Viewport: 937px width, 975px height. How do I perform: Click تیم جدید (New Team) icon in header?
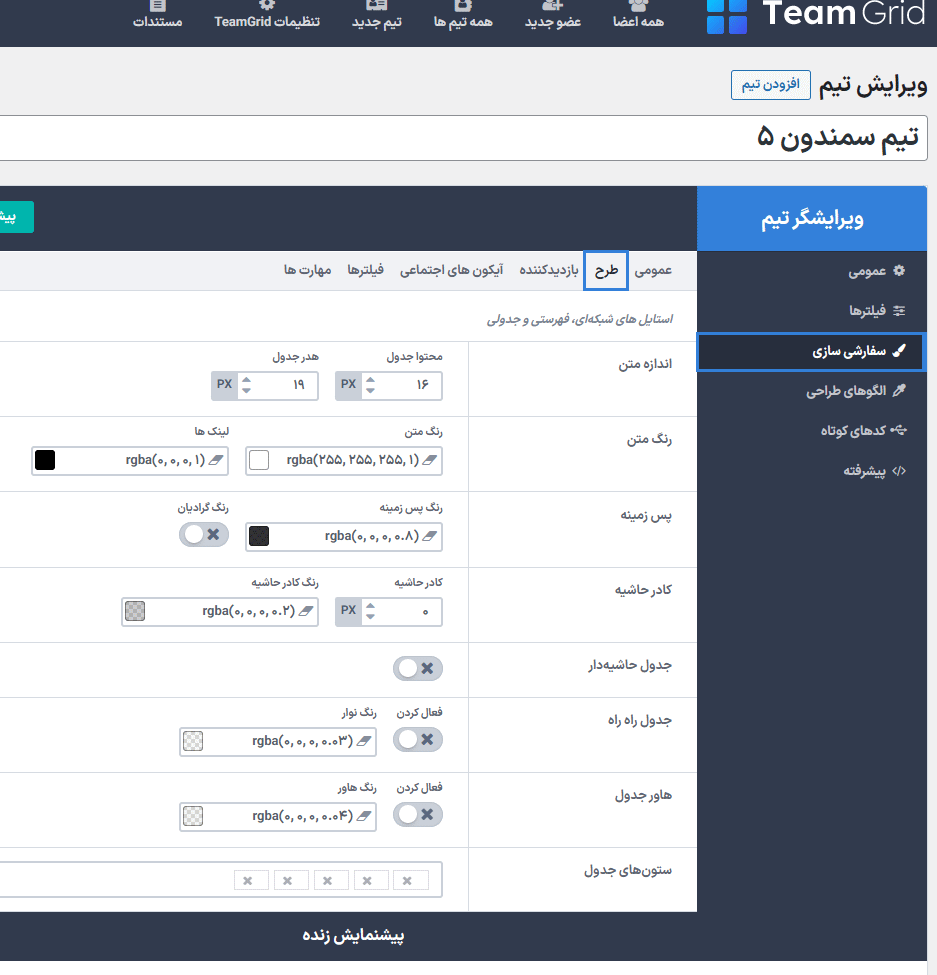click(x=377, y=6)
